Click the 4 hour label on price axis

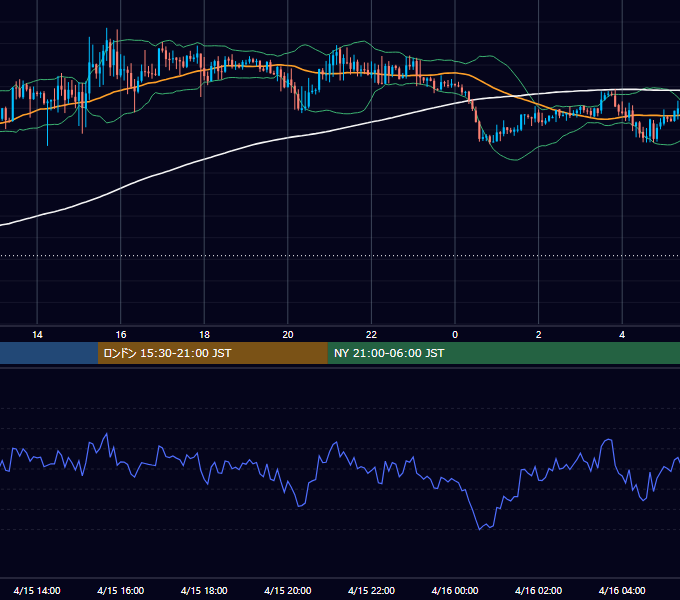pos(622,335)
